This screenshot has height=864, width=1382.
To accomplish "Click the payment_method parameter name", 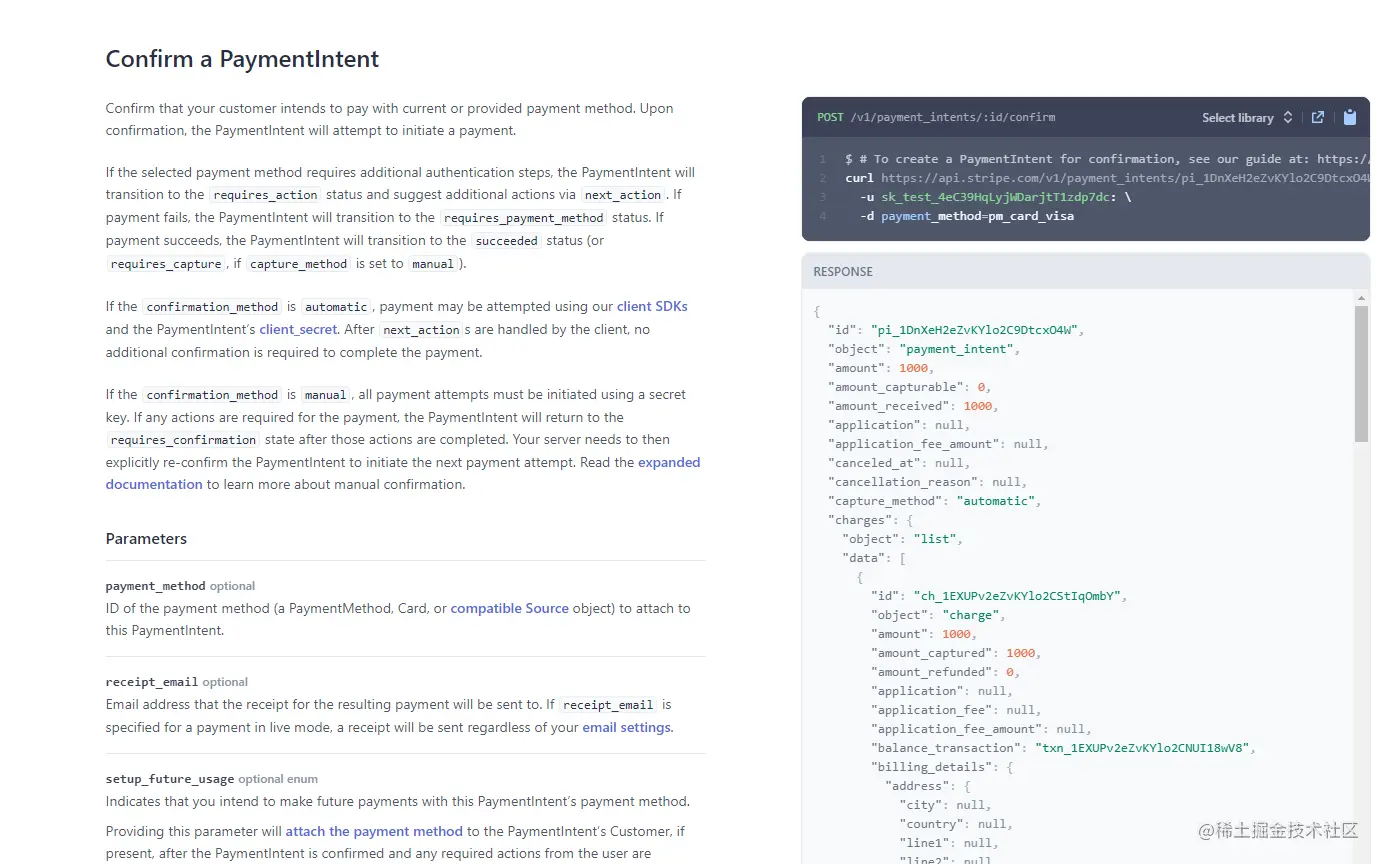I will (x=155, y=586).
